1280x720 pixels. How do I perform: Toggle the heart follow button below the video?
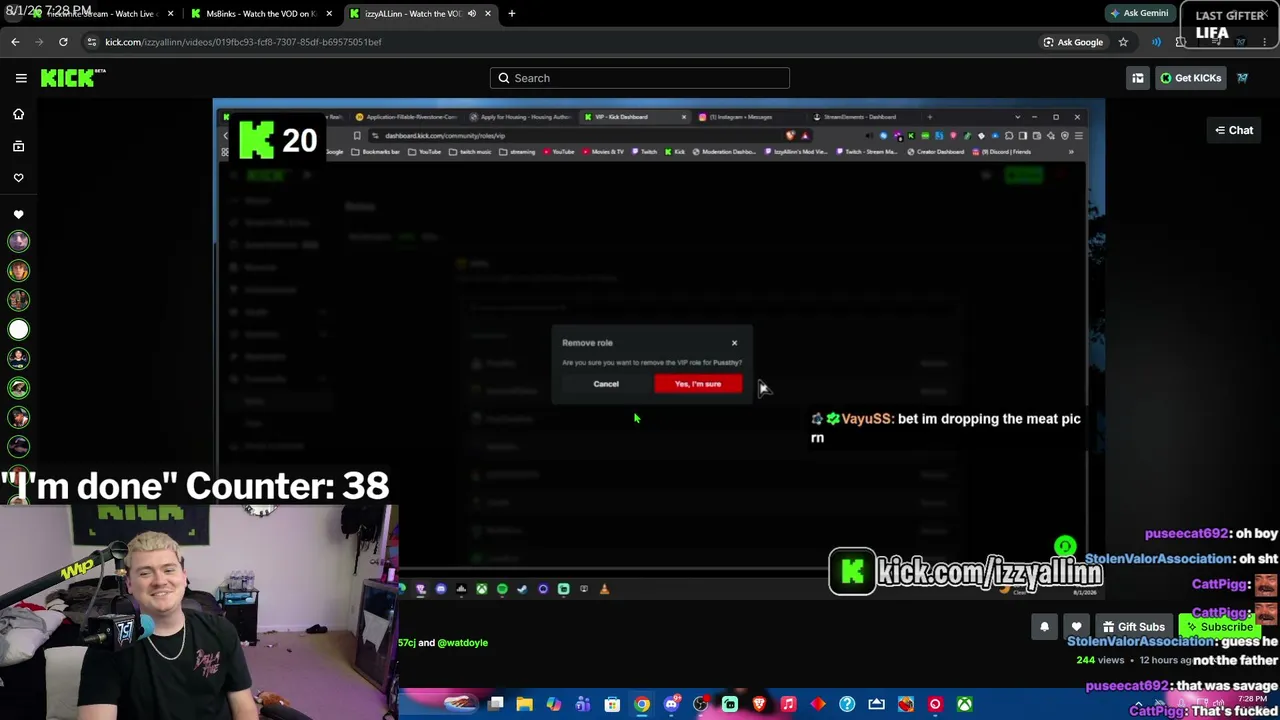pyautogui.click(x=1076, y=627)
